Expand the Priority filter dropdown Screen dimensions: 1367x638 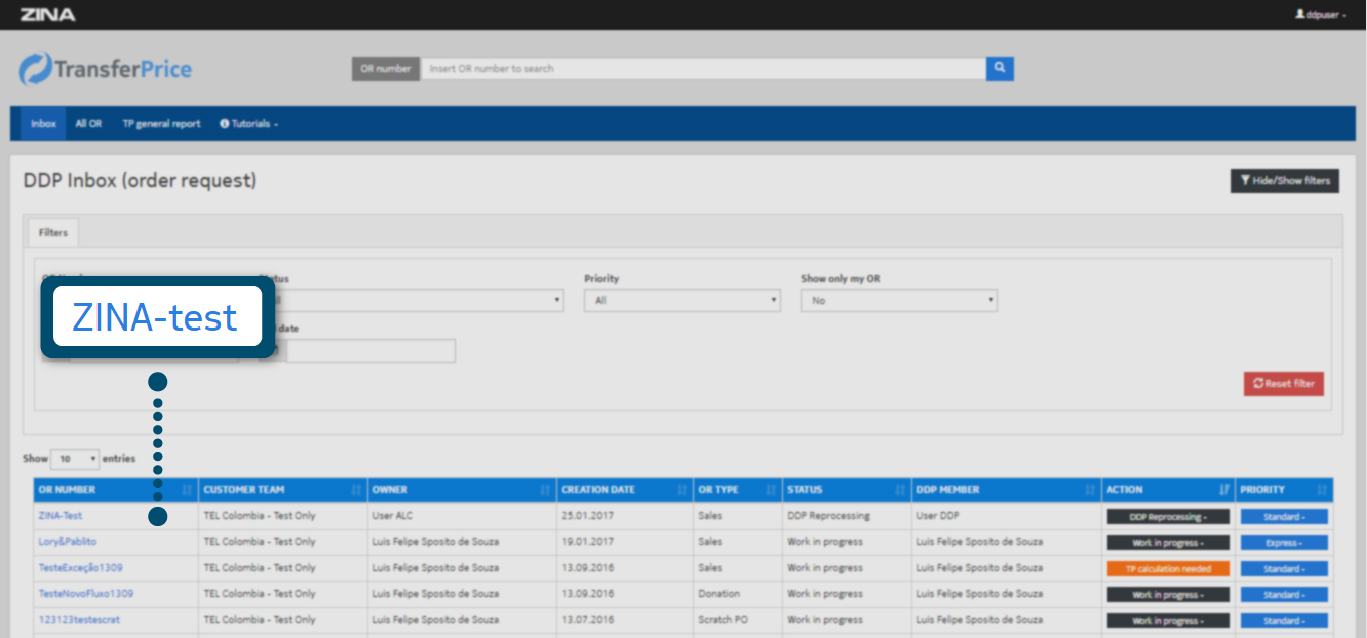[682, 300]
